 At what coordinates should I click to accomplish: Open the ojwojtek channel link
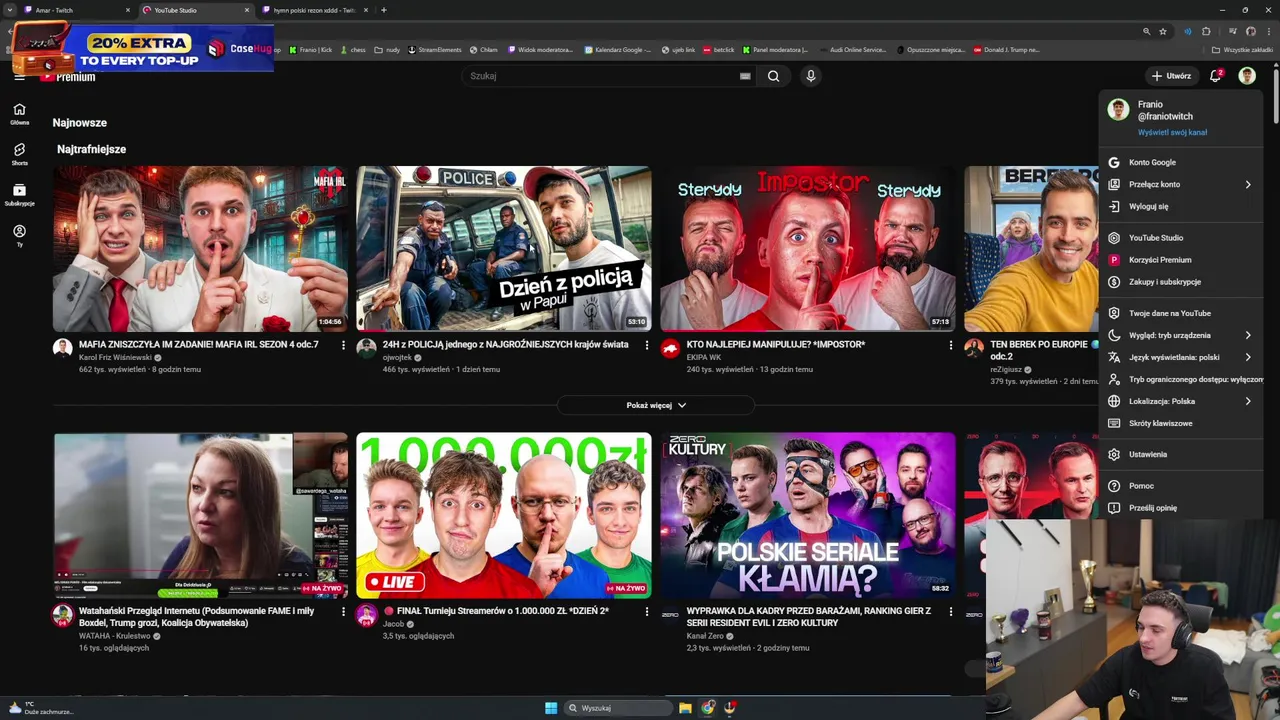397,357
